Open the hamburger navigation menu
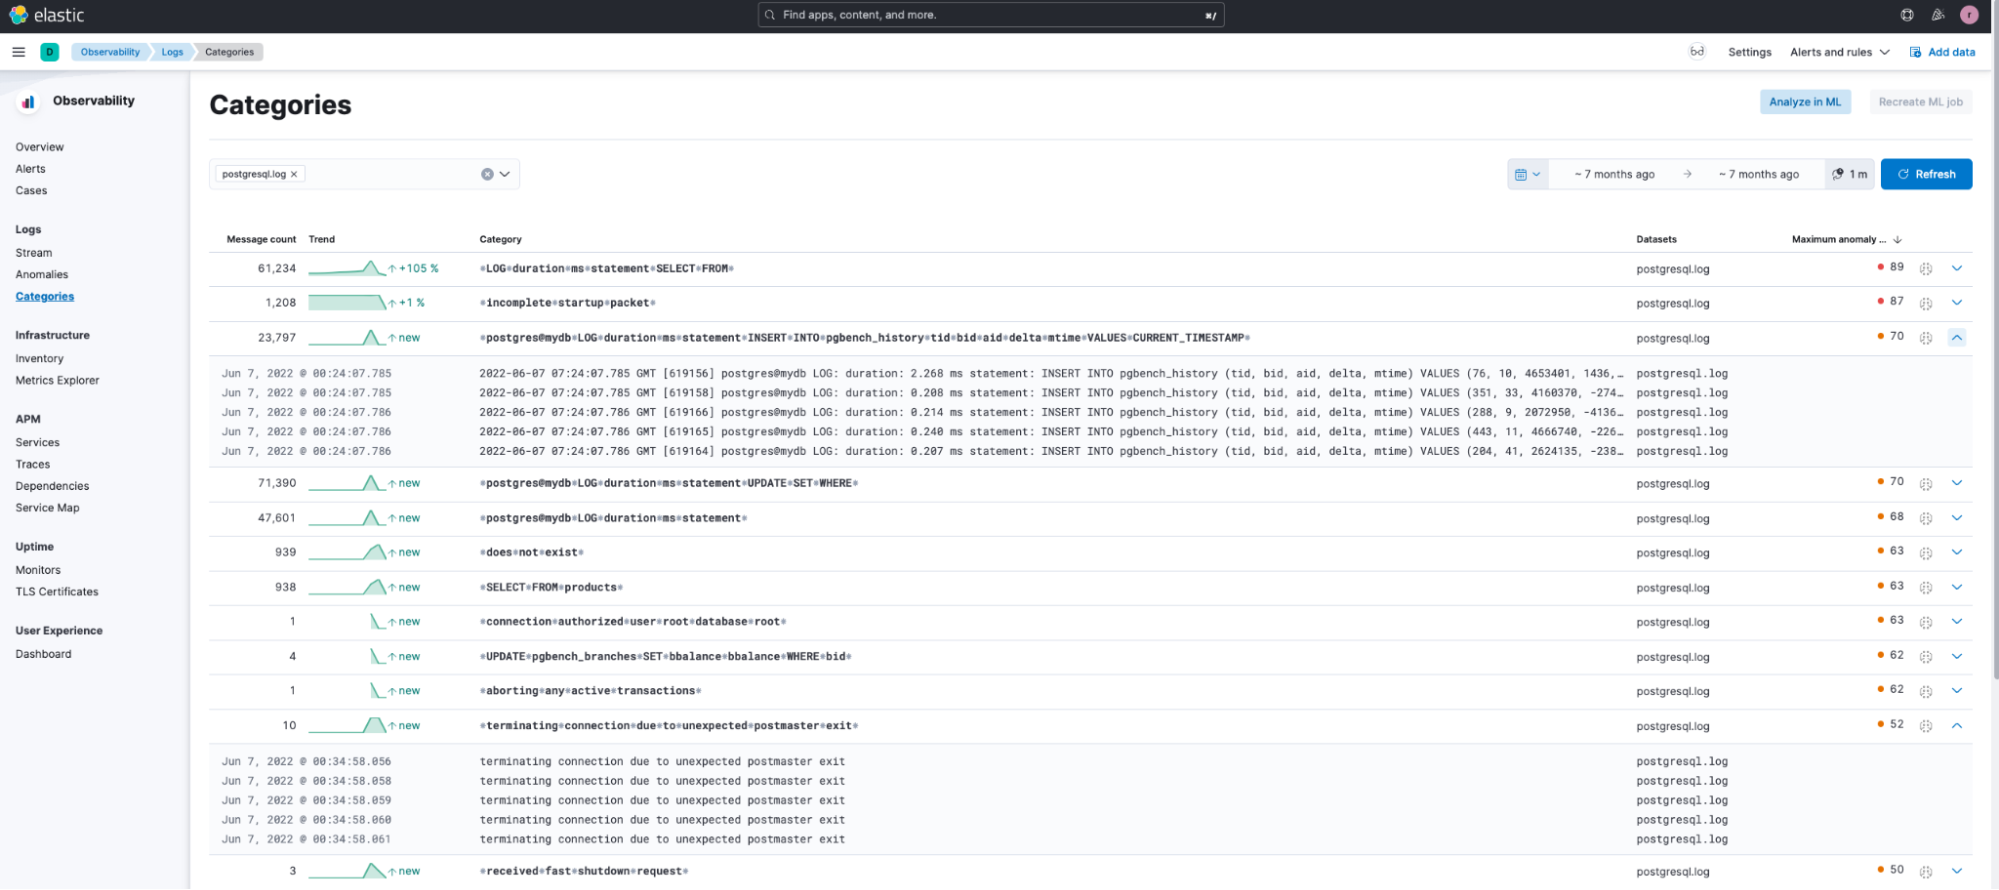This screenshot has height=890, width=1999. click(18, 52)
